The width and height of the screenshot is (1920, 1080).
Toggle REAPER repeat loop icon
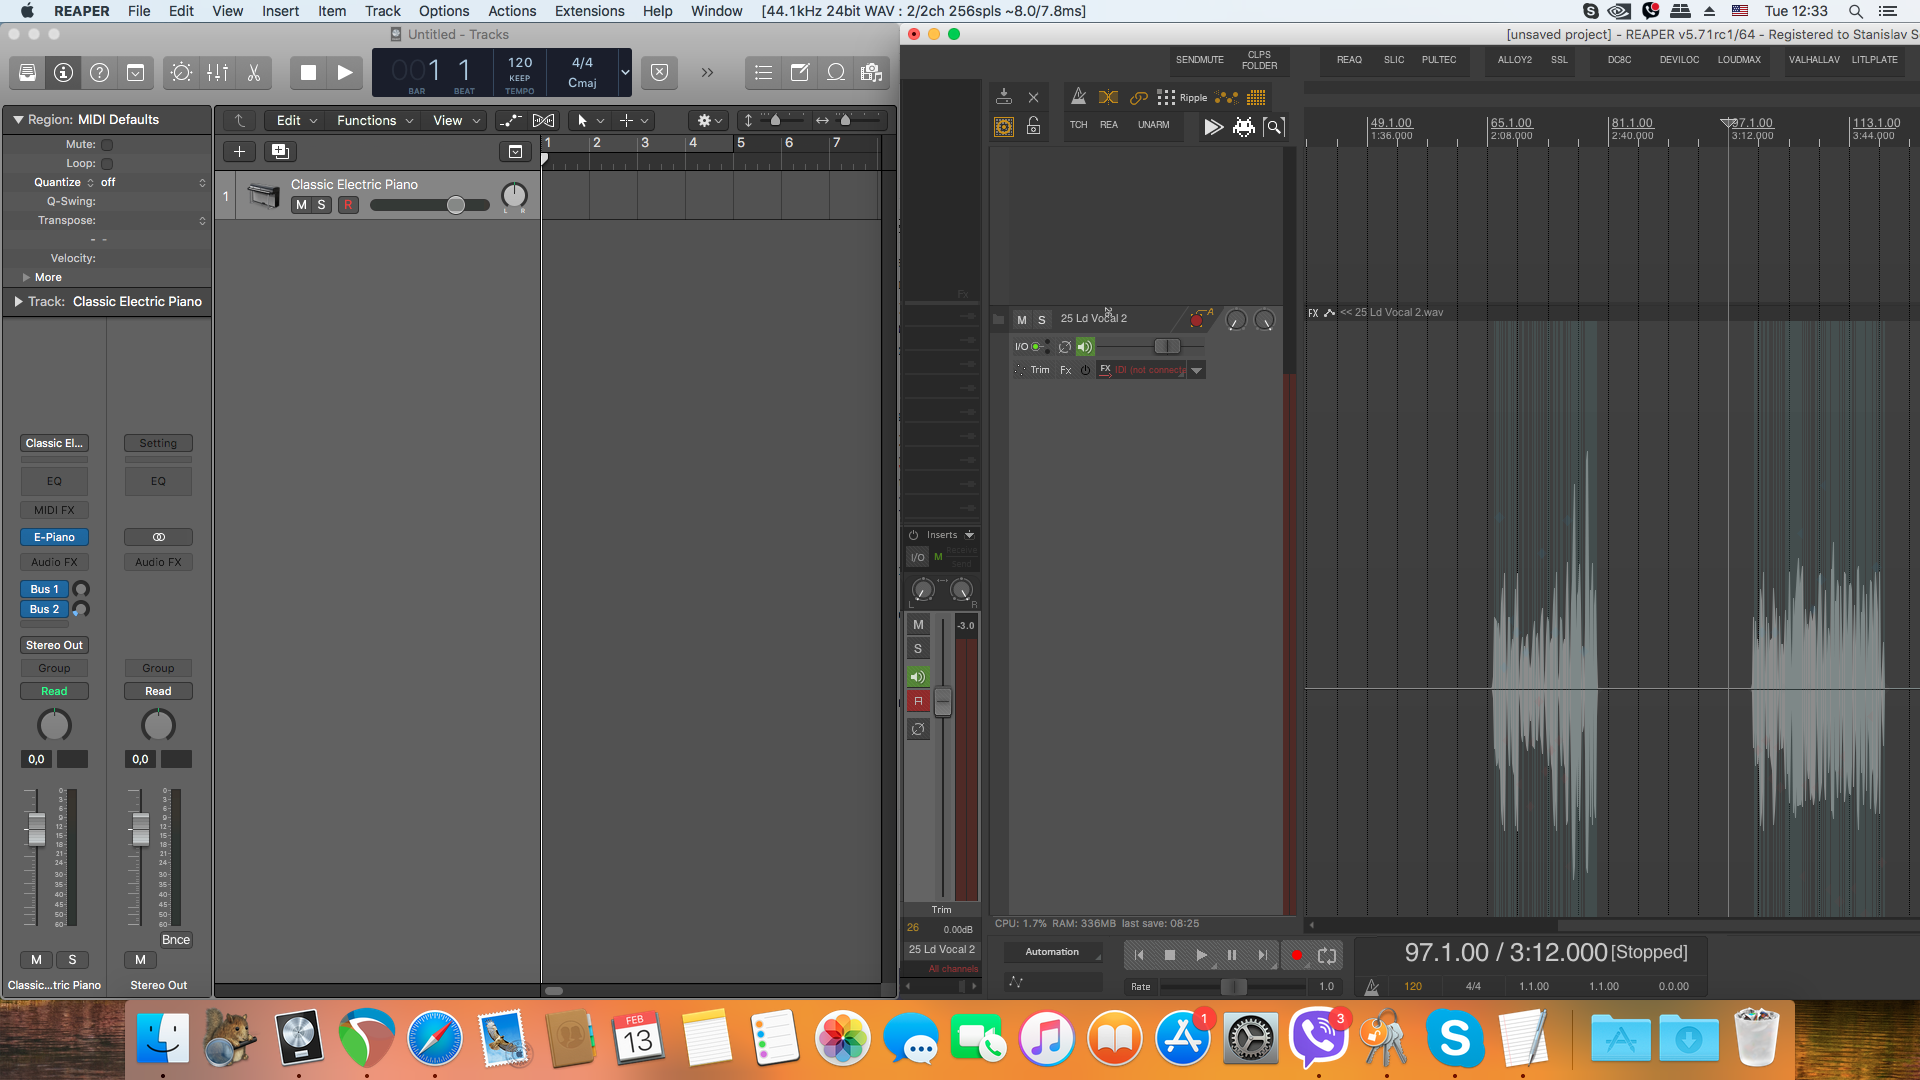(x=1327, y=955)
